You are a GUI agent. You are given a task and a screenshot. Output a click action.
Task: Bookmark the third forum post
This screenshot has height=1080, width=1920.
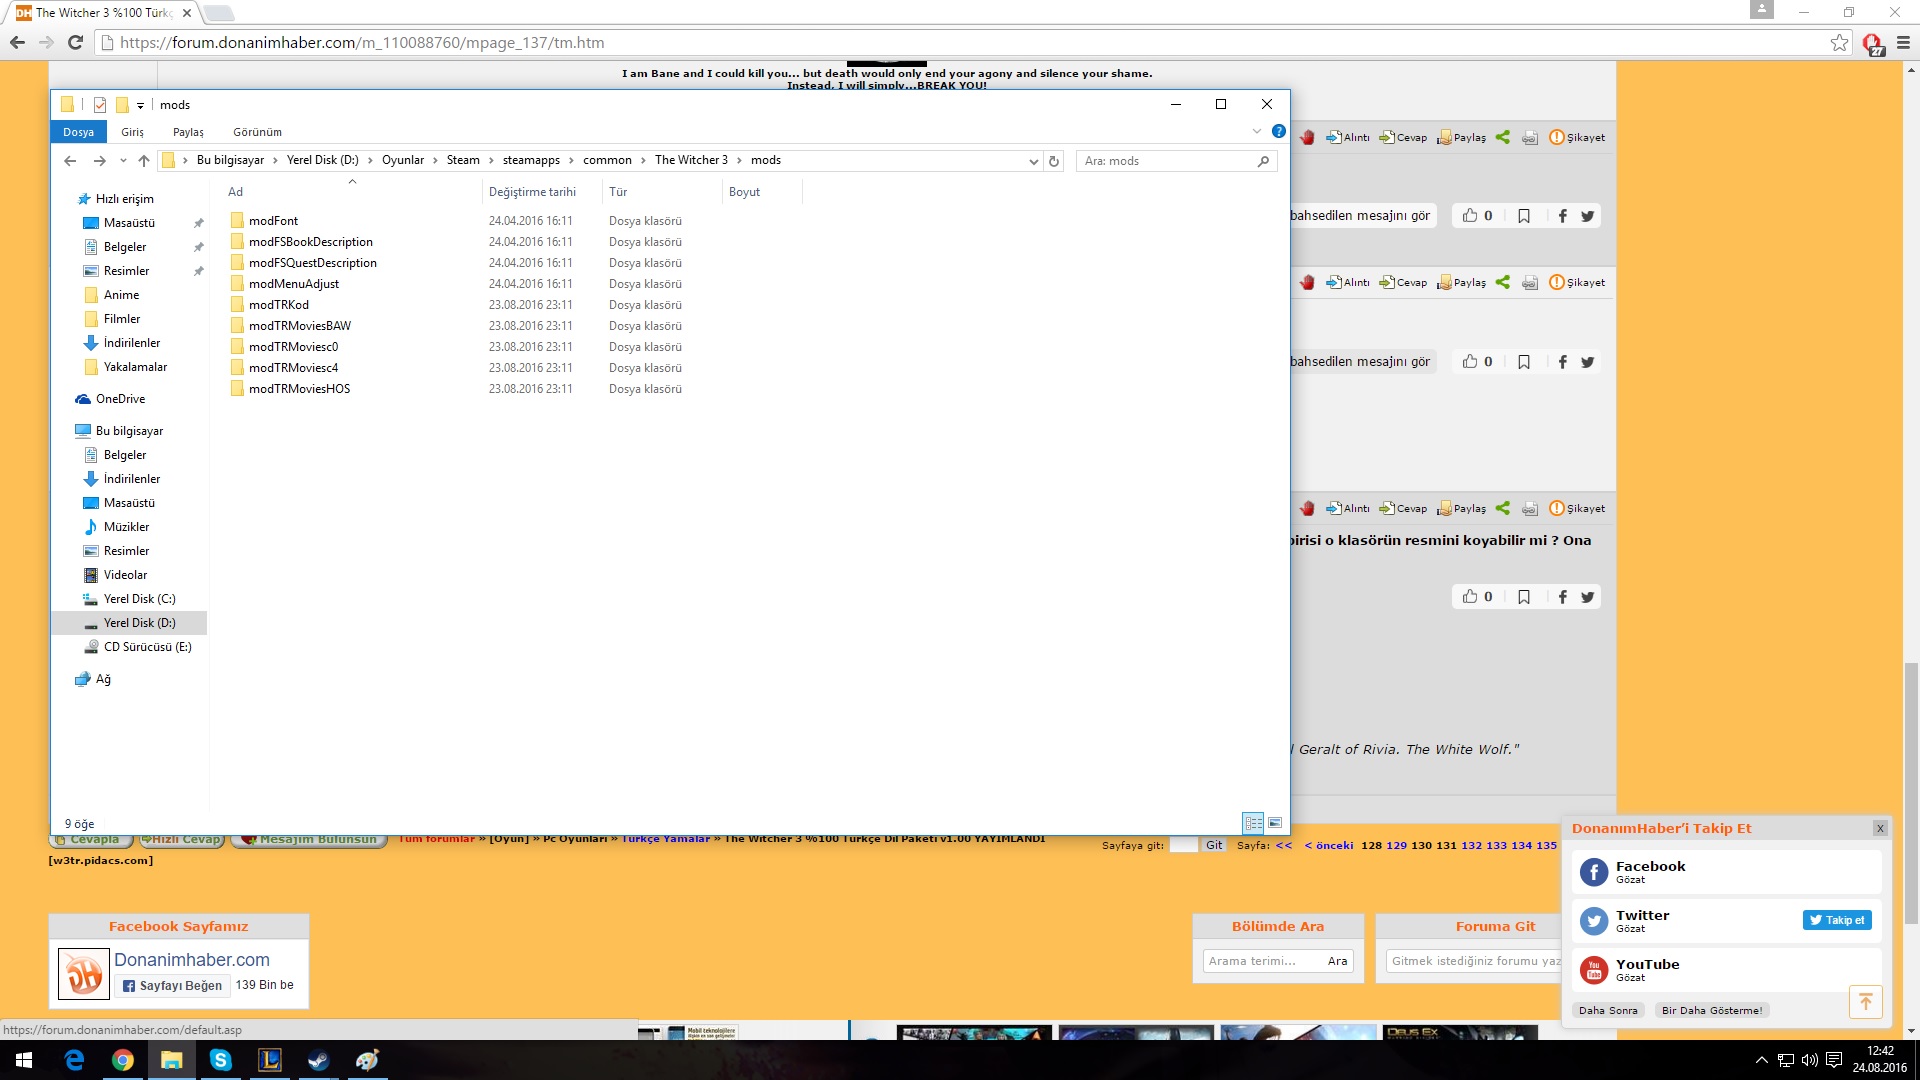(1524, 597)
